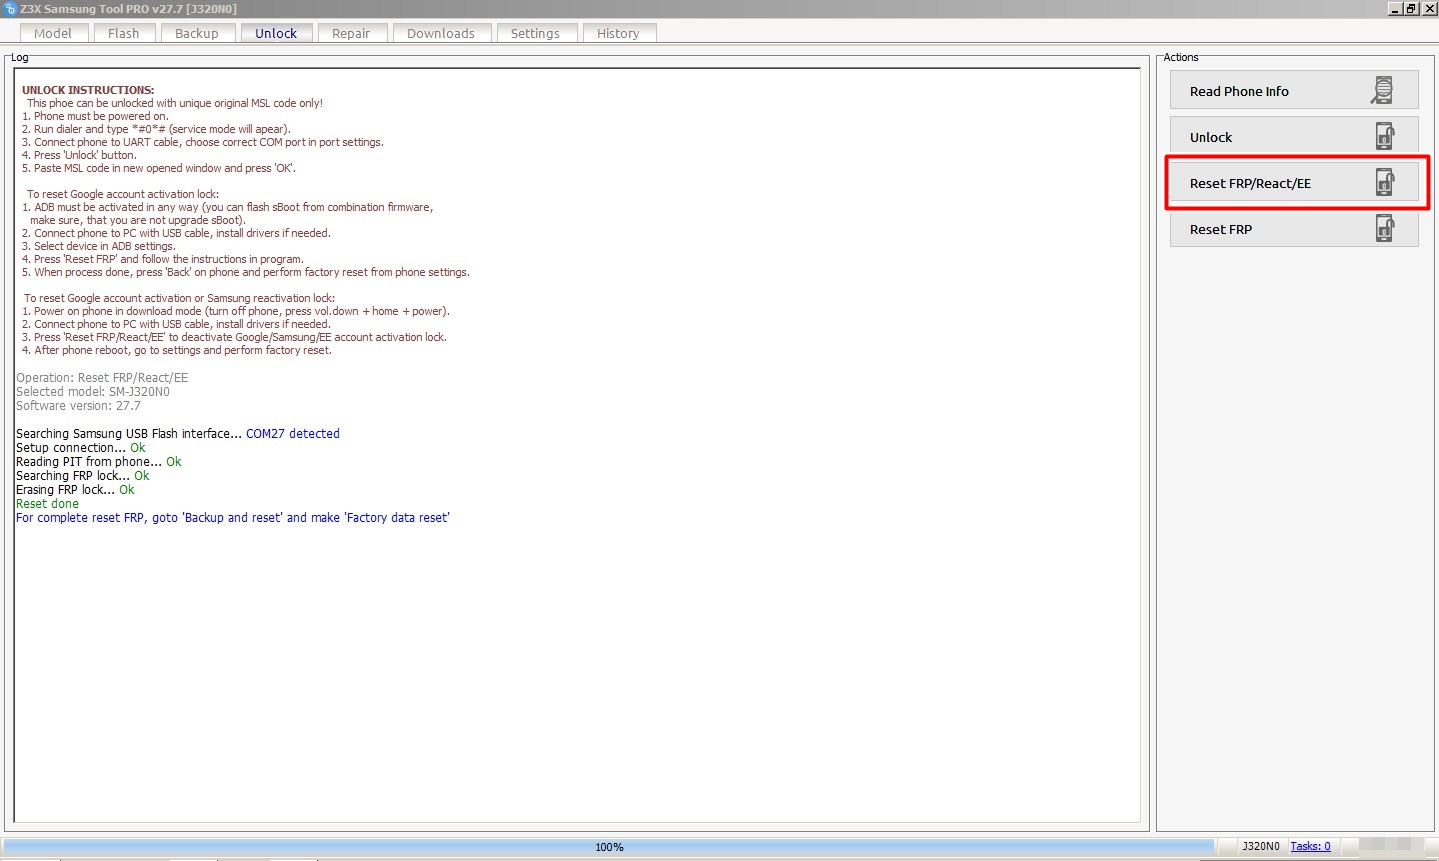
Task: Click phone icon on Reset FRP/React/EE
Action: tap(1385, 182)
